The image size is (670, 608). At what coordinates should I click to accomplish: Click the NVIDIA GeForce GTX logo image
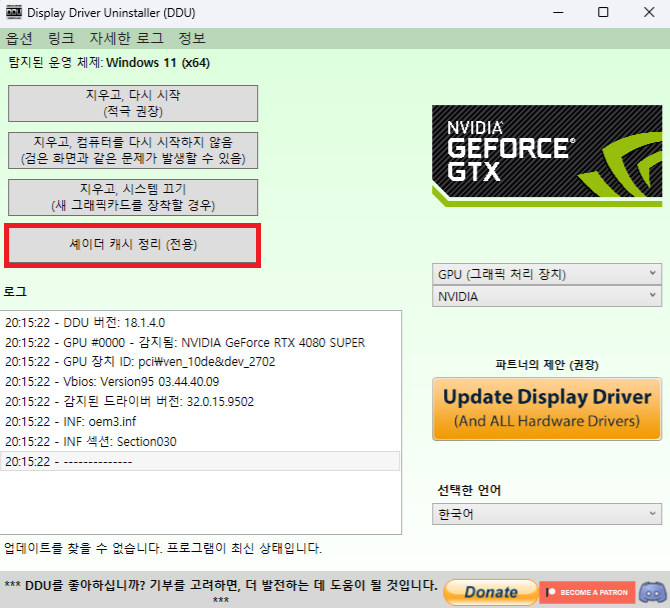[547, 156]
